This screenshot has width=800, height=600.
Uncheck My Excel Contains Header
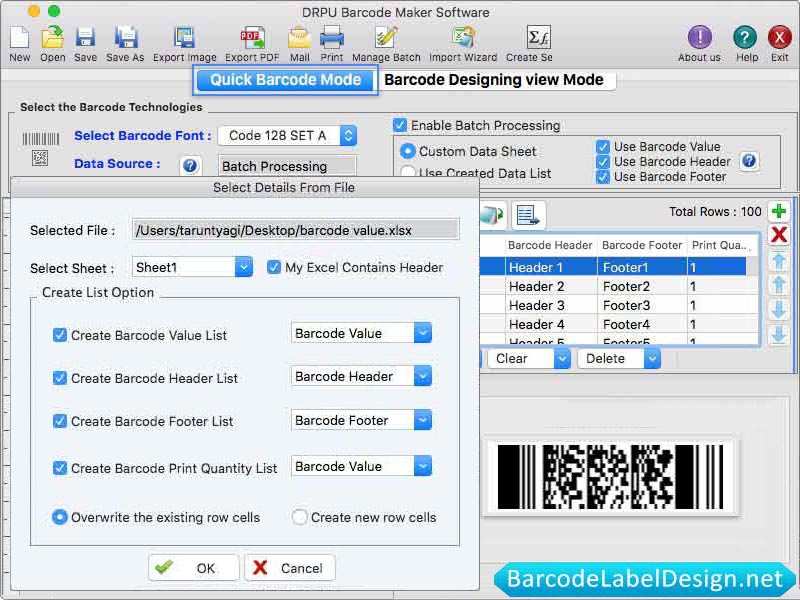[x=274, y=267]
